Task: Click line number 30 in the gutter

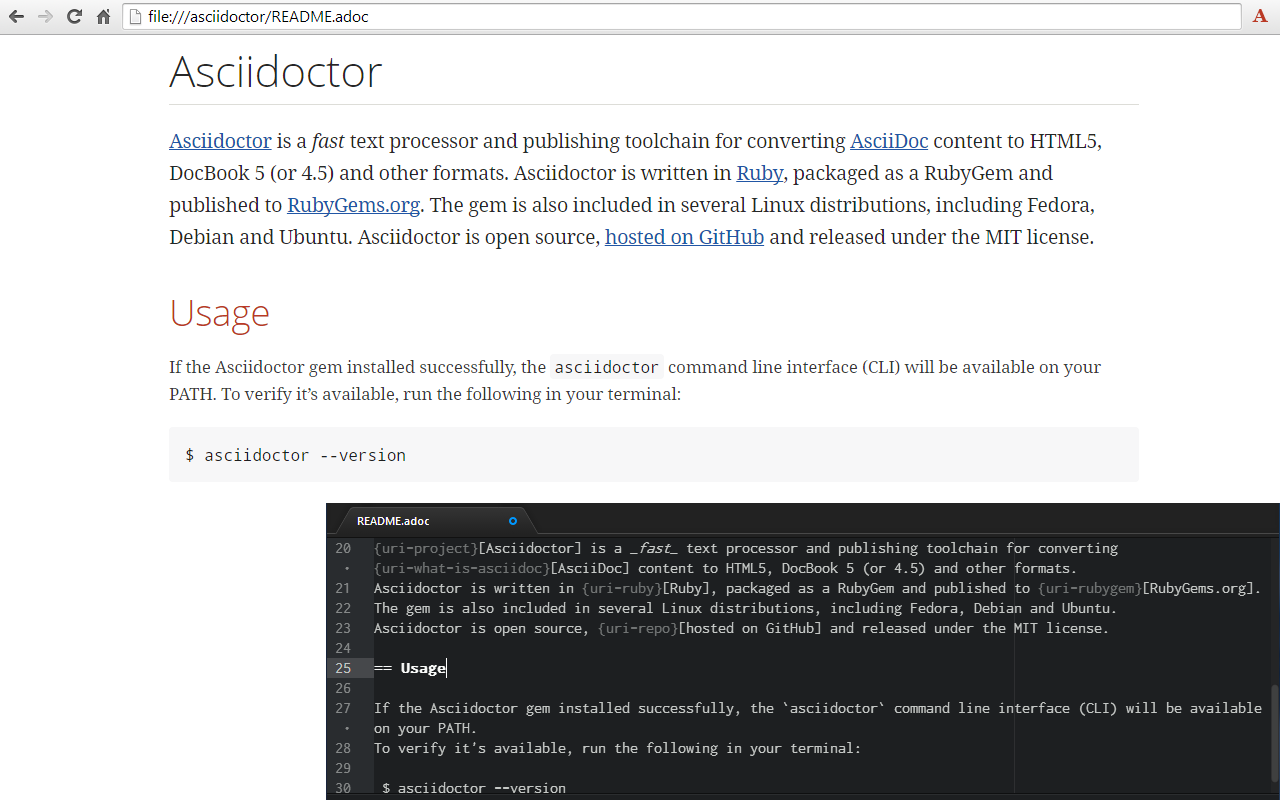Action: (x=343, y=788)
